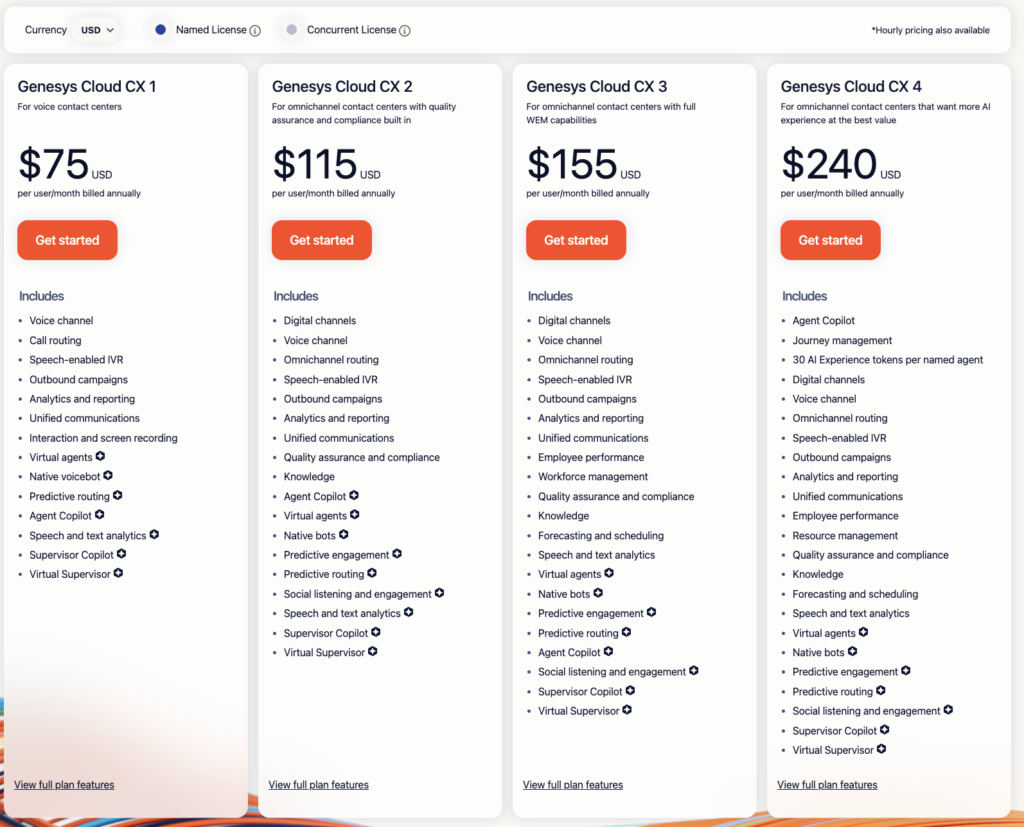
Task: Click Get started for Genesys Cloud CX 1
Action: click(x=67, y=240)
